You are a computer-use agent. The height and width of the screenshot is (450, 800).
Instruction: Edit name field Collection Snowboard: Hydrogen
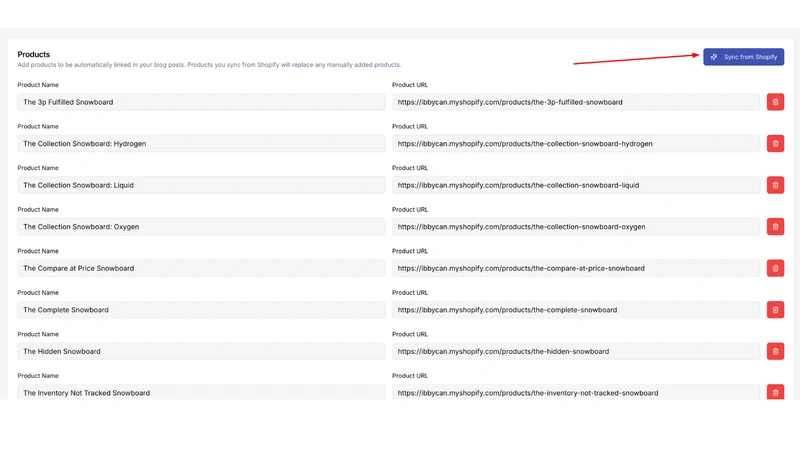click(x=201, y=143)
